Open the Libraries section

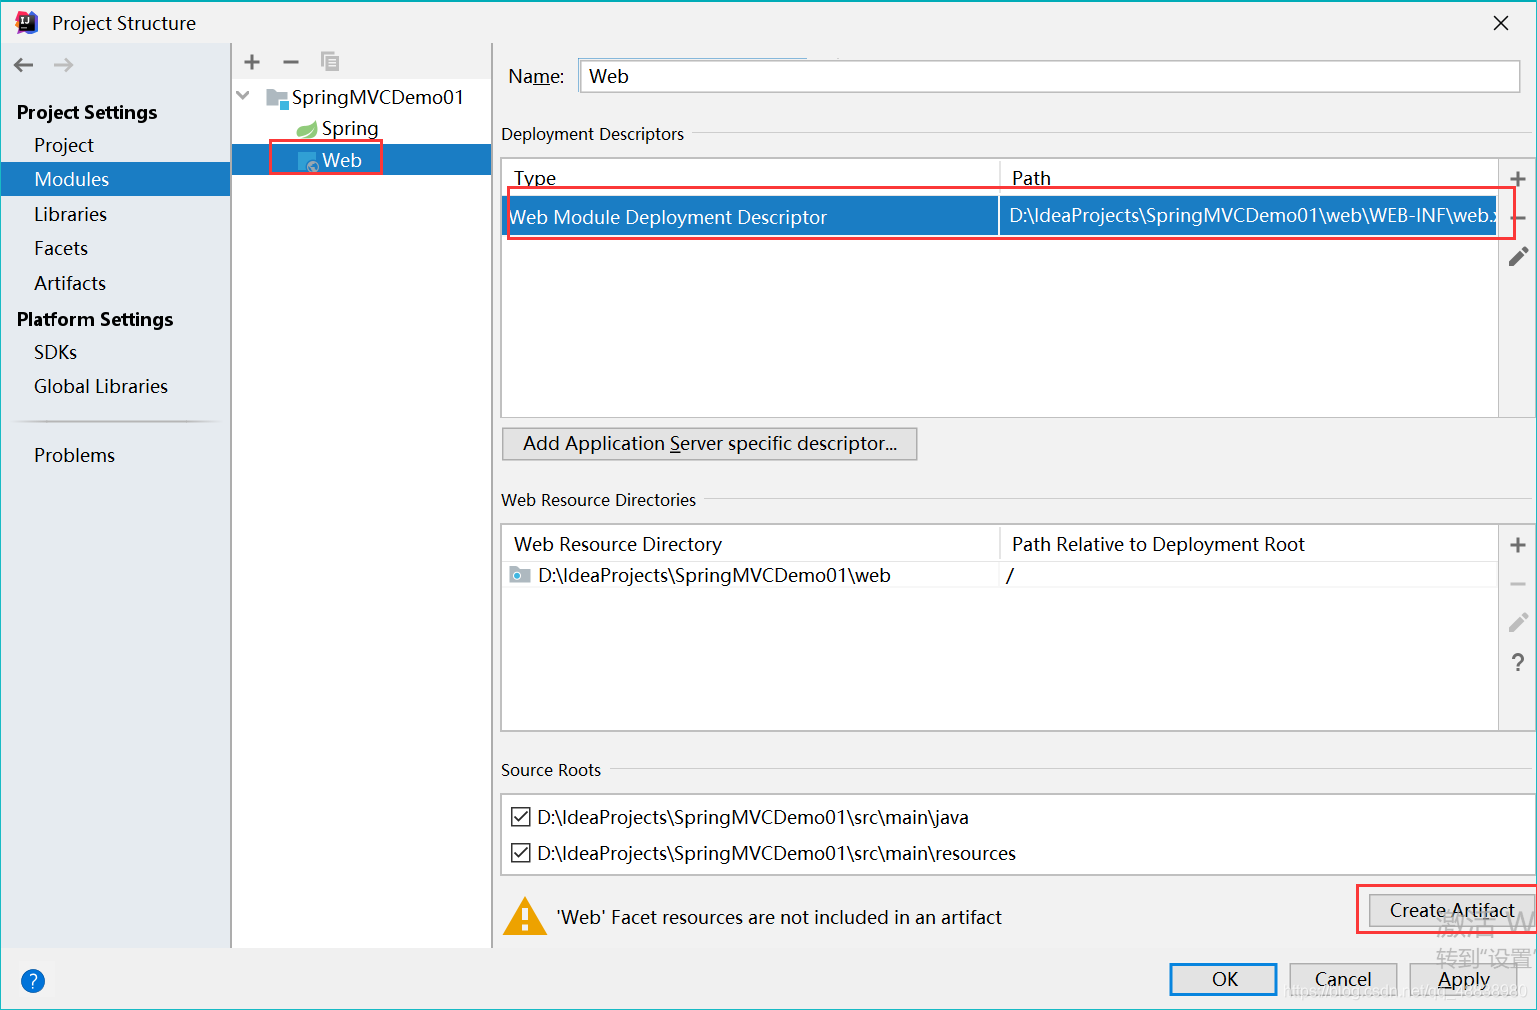point(70,214)
